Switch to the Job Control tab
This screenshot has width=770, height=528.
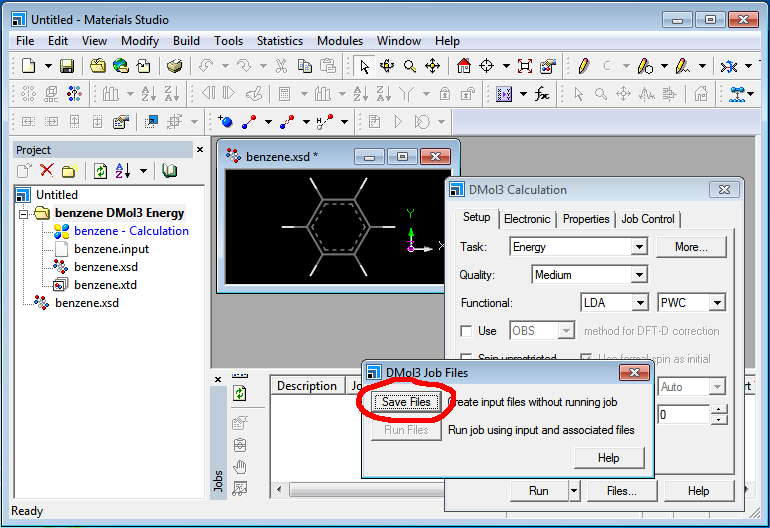pyautogui.click(x=648, y=219)
